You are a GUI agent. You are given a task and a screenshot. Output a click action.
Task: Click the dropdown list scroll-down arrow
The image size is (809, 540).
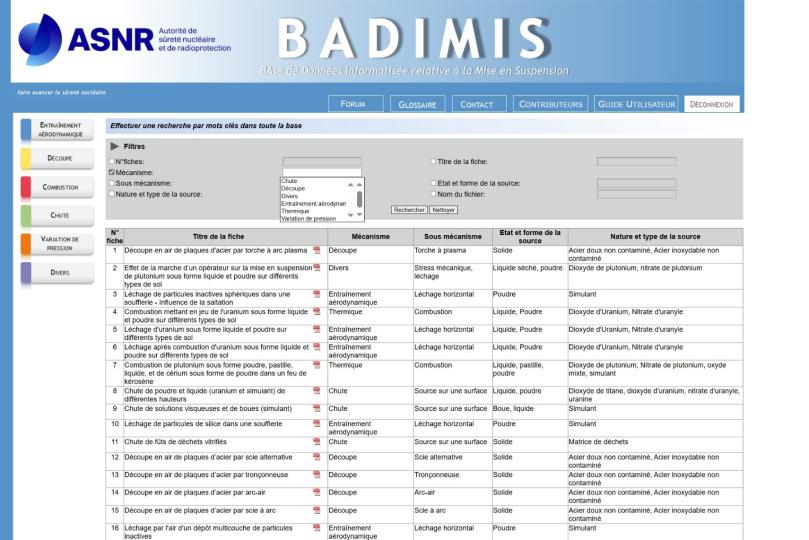coord(360,215)
